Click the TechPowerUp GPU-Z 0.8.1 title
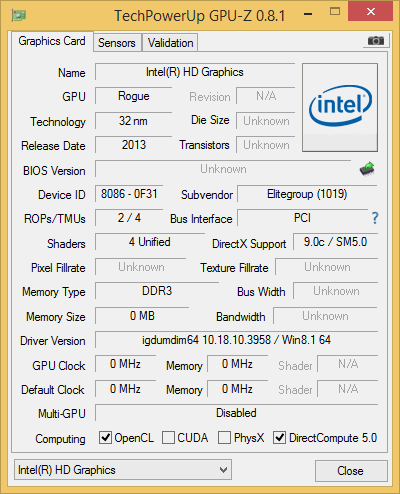Viewport: 400px width, 494px height. [x=200, y=15]
